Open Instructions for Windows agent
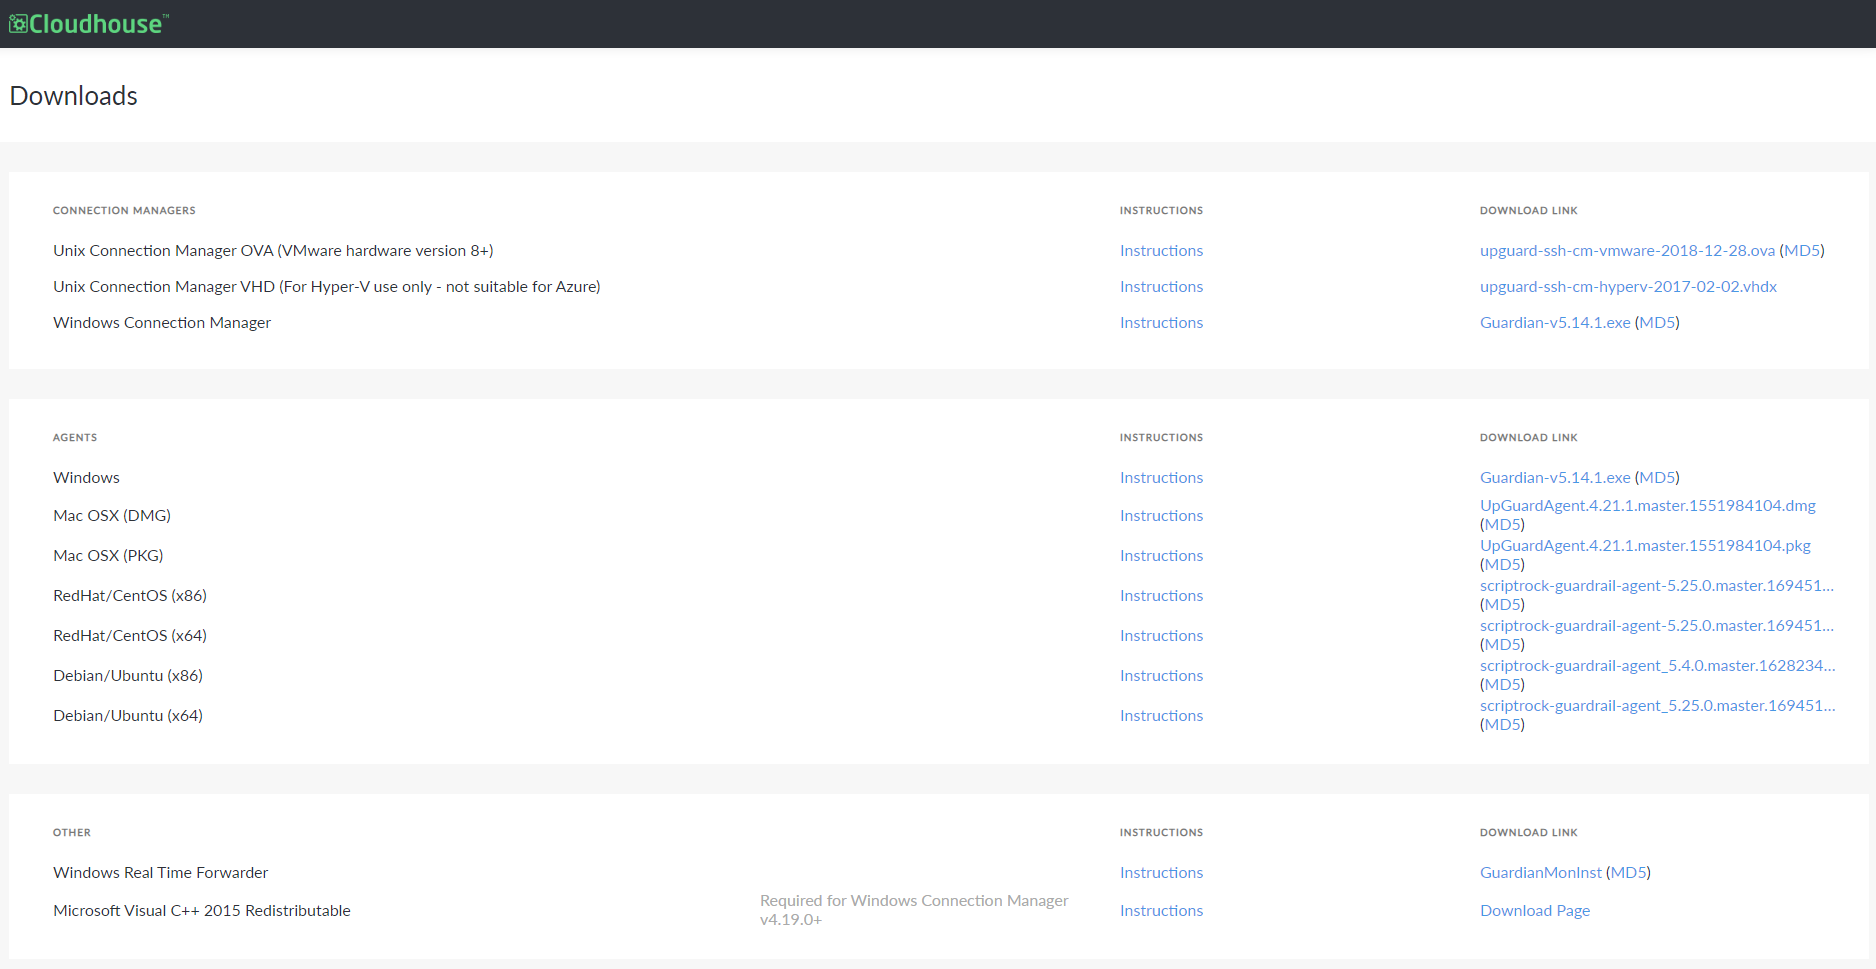This screenshot has width=1876, height=969. point(1161,478)
